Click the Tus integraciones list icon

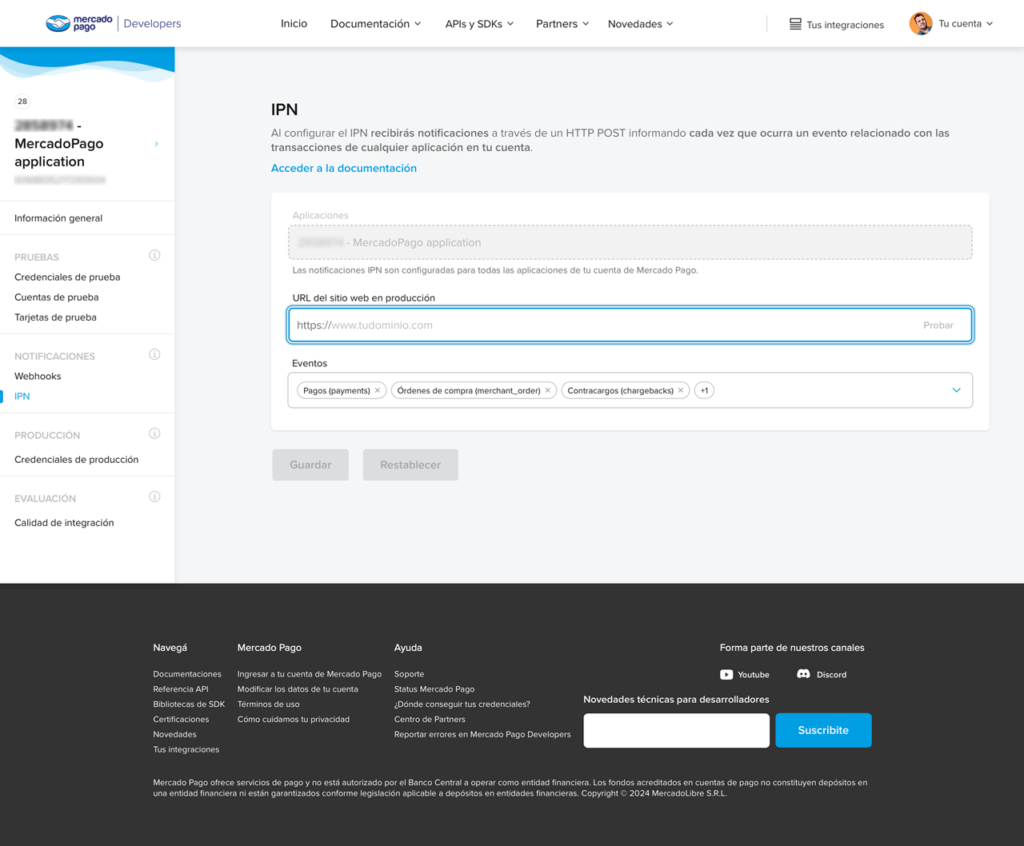point(795,24)
